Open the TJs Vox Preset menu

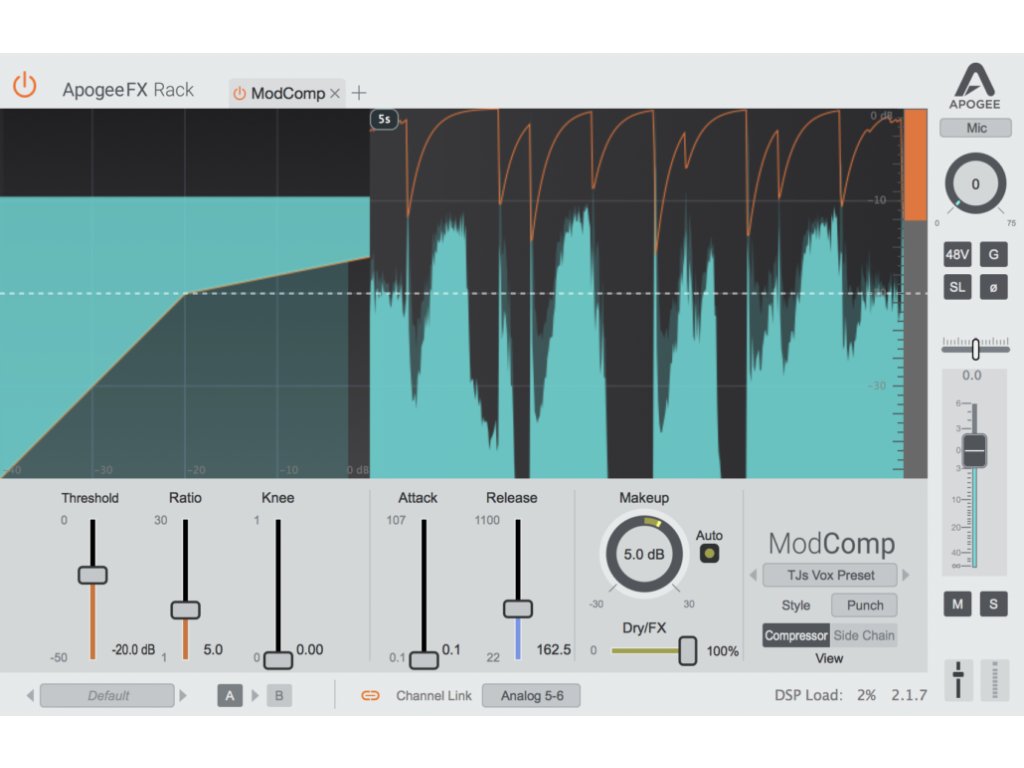coord(830,575)
